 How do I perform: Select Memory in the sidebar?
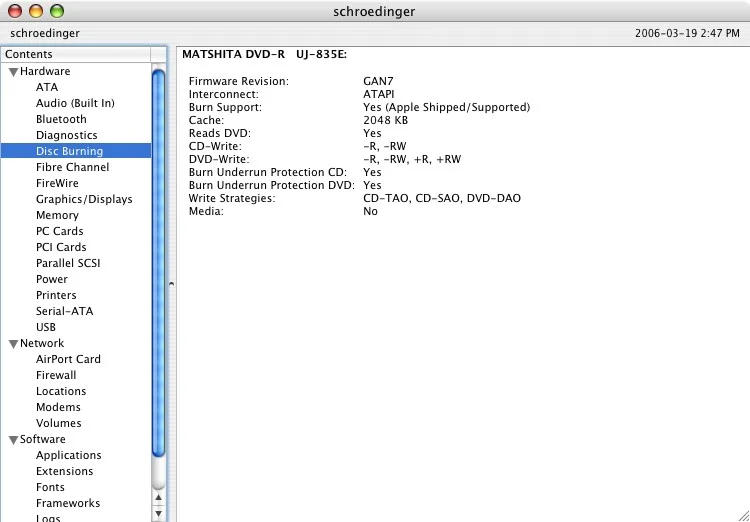point(57,215)
